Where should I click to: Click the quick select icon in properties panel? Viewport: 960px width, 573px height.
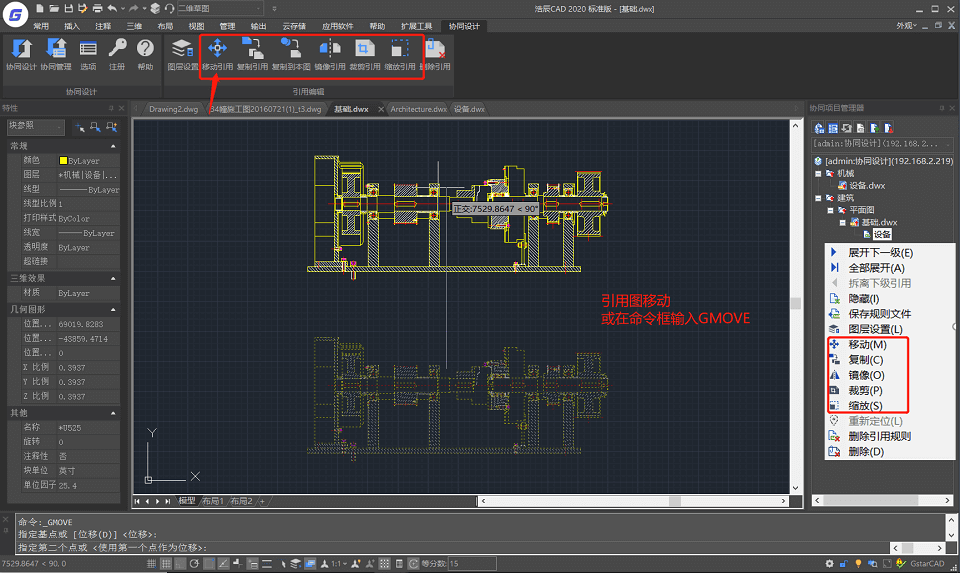111,127
